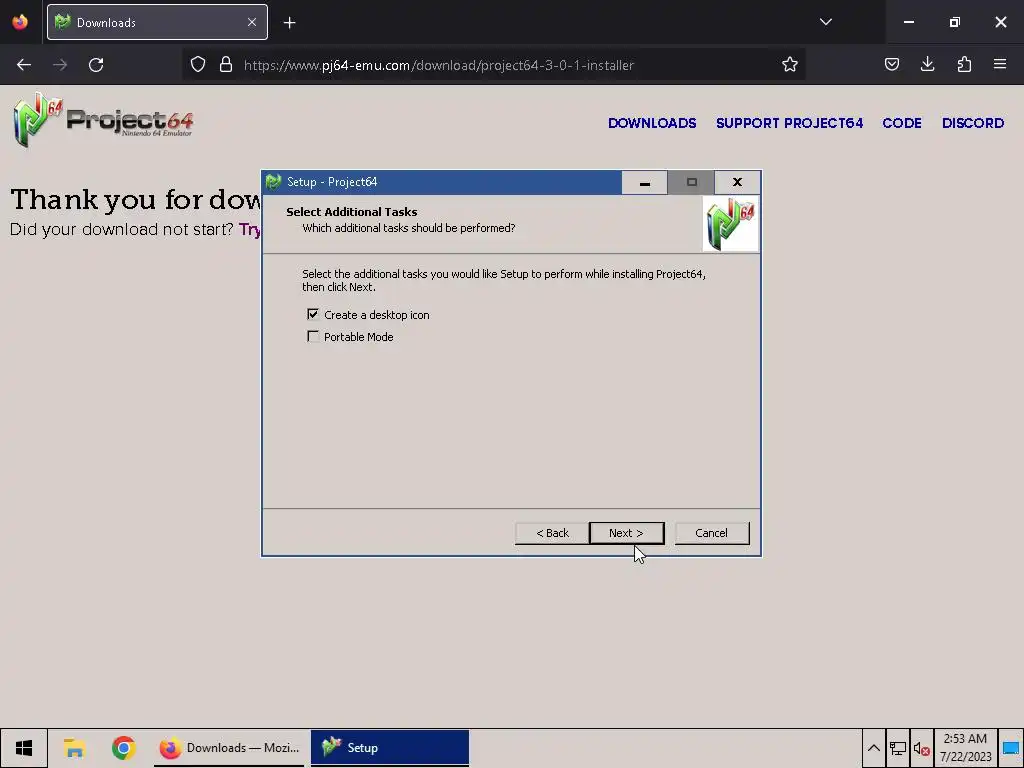Open Windows Start menu
1024x768 pixels.
[x=24, y=748]
